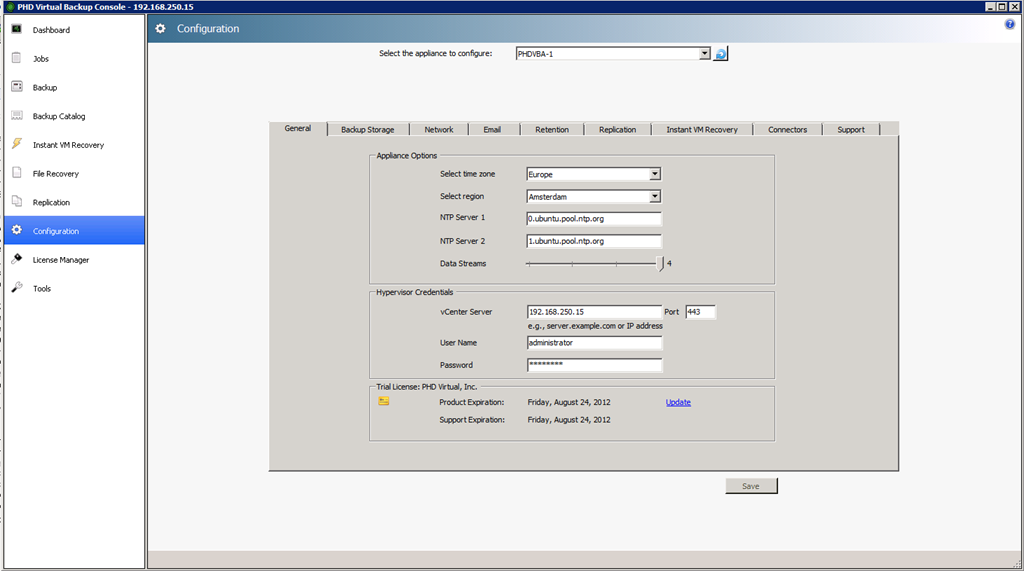Image resolution: width=1024 pixels, height=571 pixels.
Task: Click the License Manager icon
Action: coord(17,259)
